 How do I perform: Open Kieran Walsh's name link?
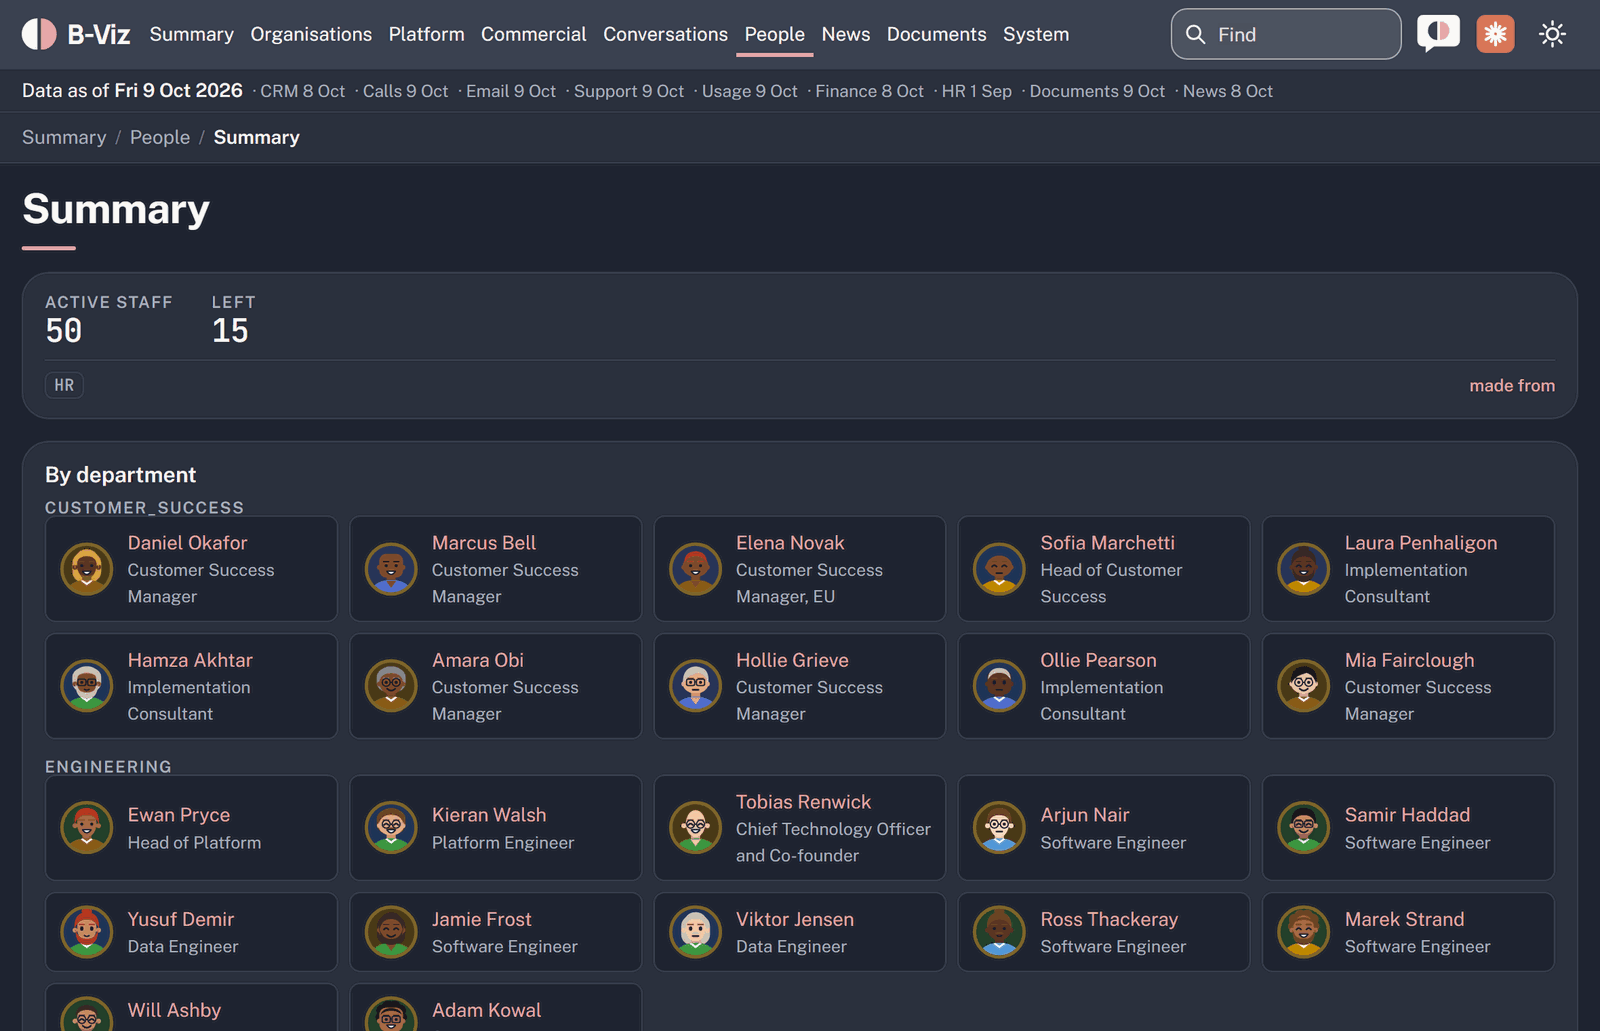click(489, 815)
